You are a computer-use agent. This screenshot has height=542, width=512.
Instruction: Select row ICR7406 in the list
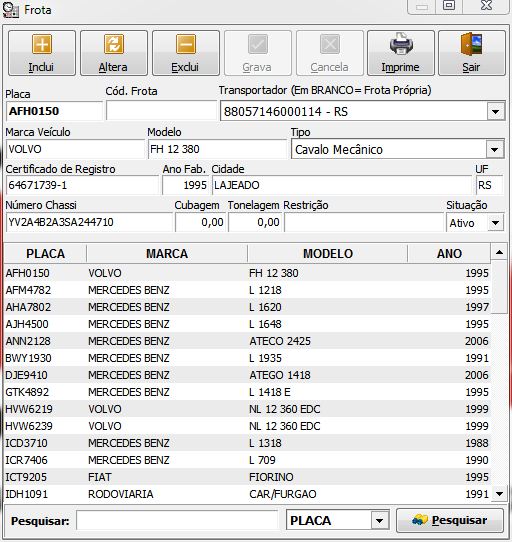point(247,460)
